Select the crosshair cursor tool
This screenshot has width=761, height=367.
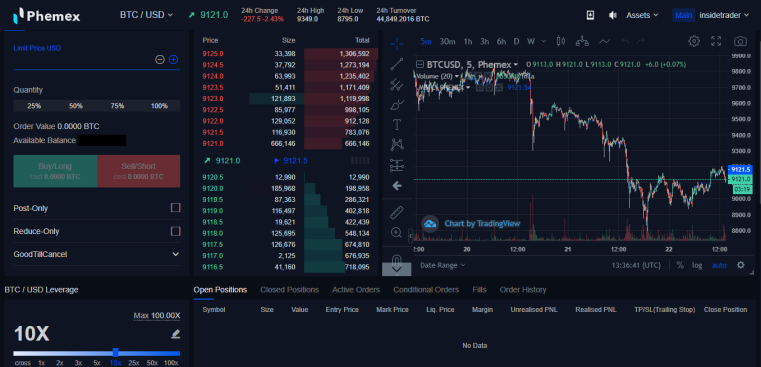pos(397,44)
